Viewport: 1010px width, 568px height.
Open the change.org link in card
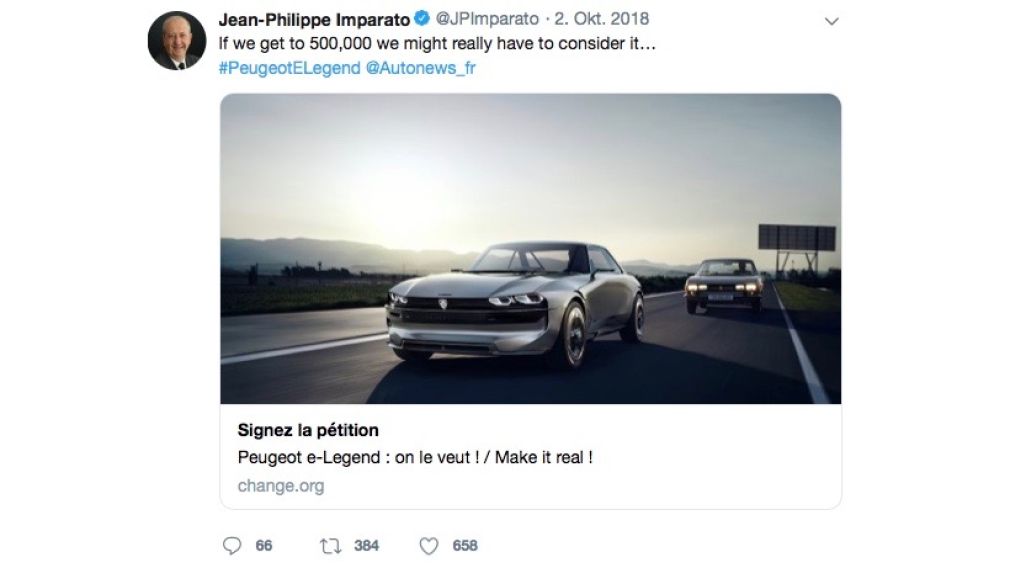pyautogui.click(x=281, y=486)
